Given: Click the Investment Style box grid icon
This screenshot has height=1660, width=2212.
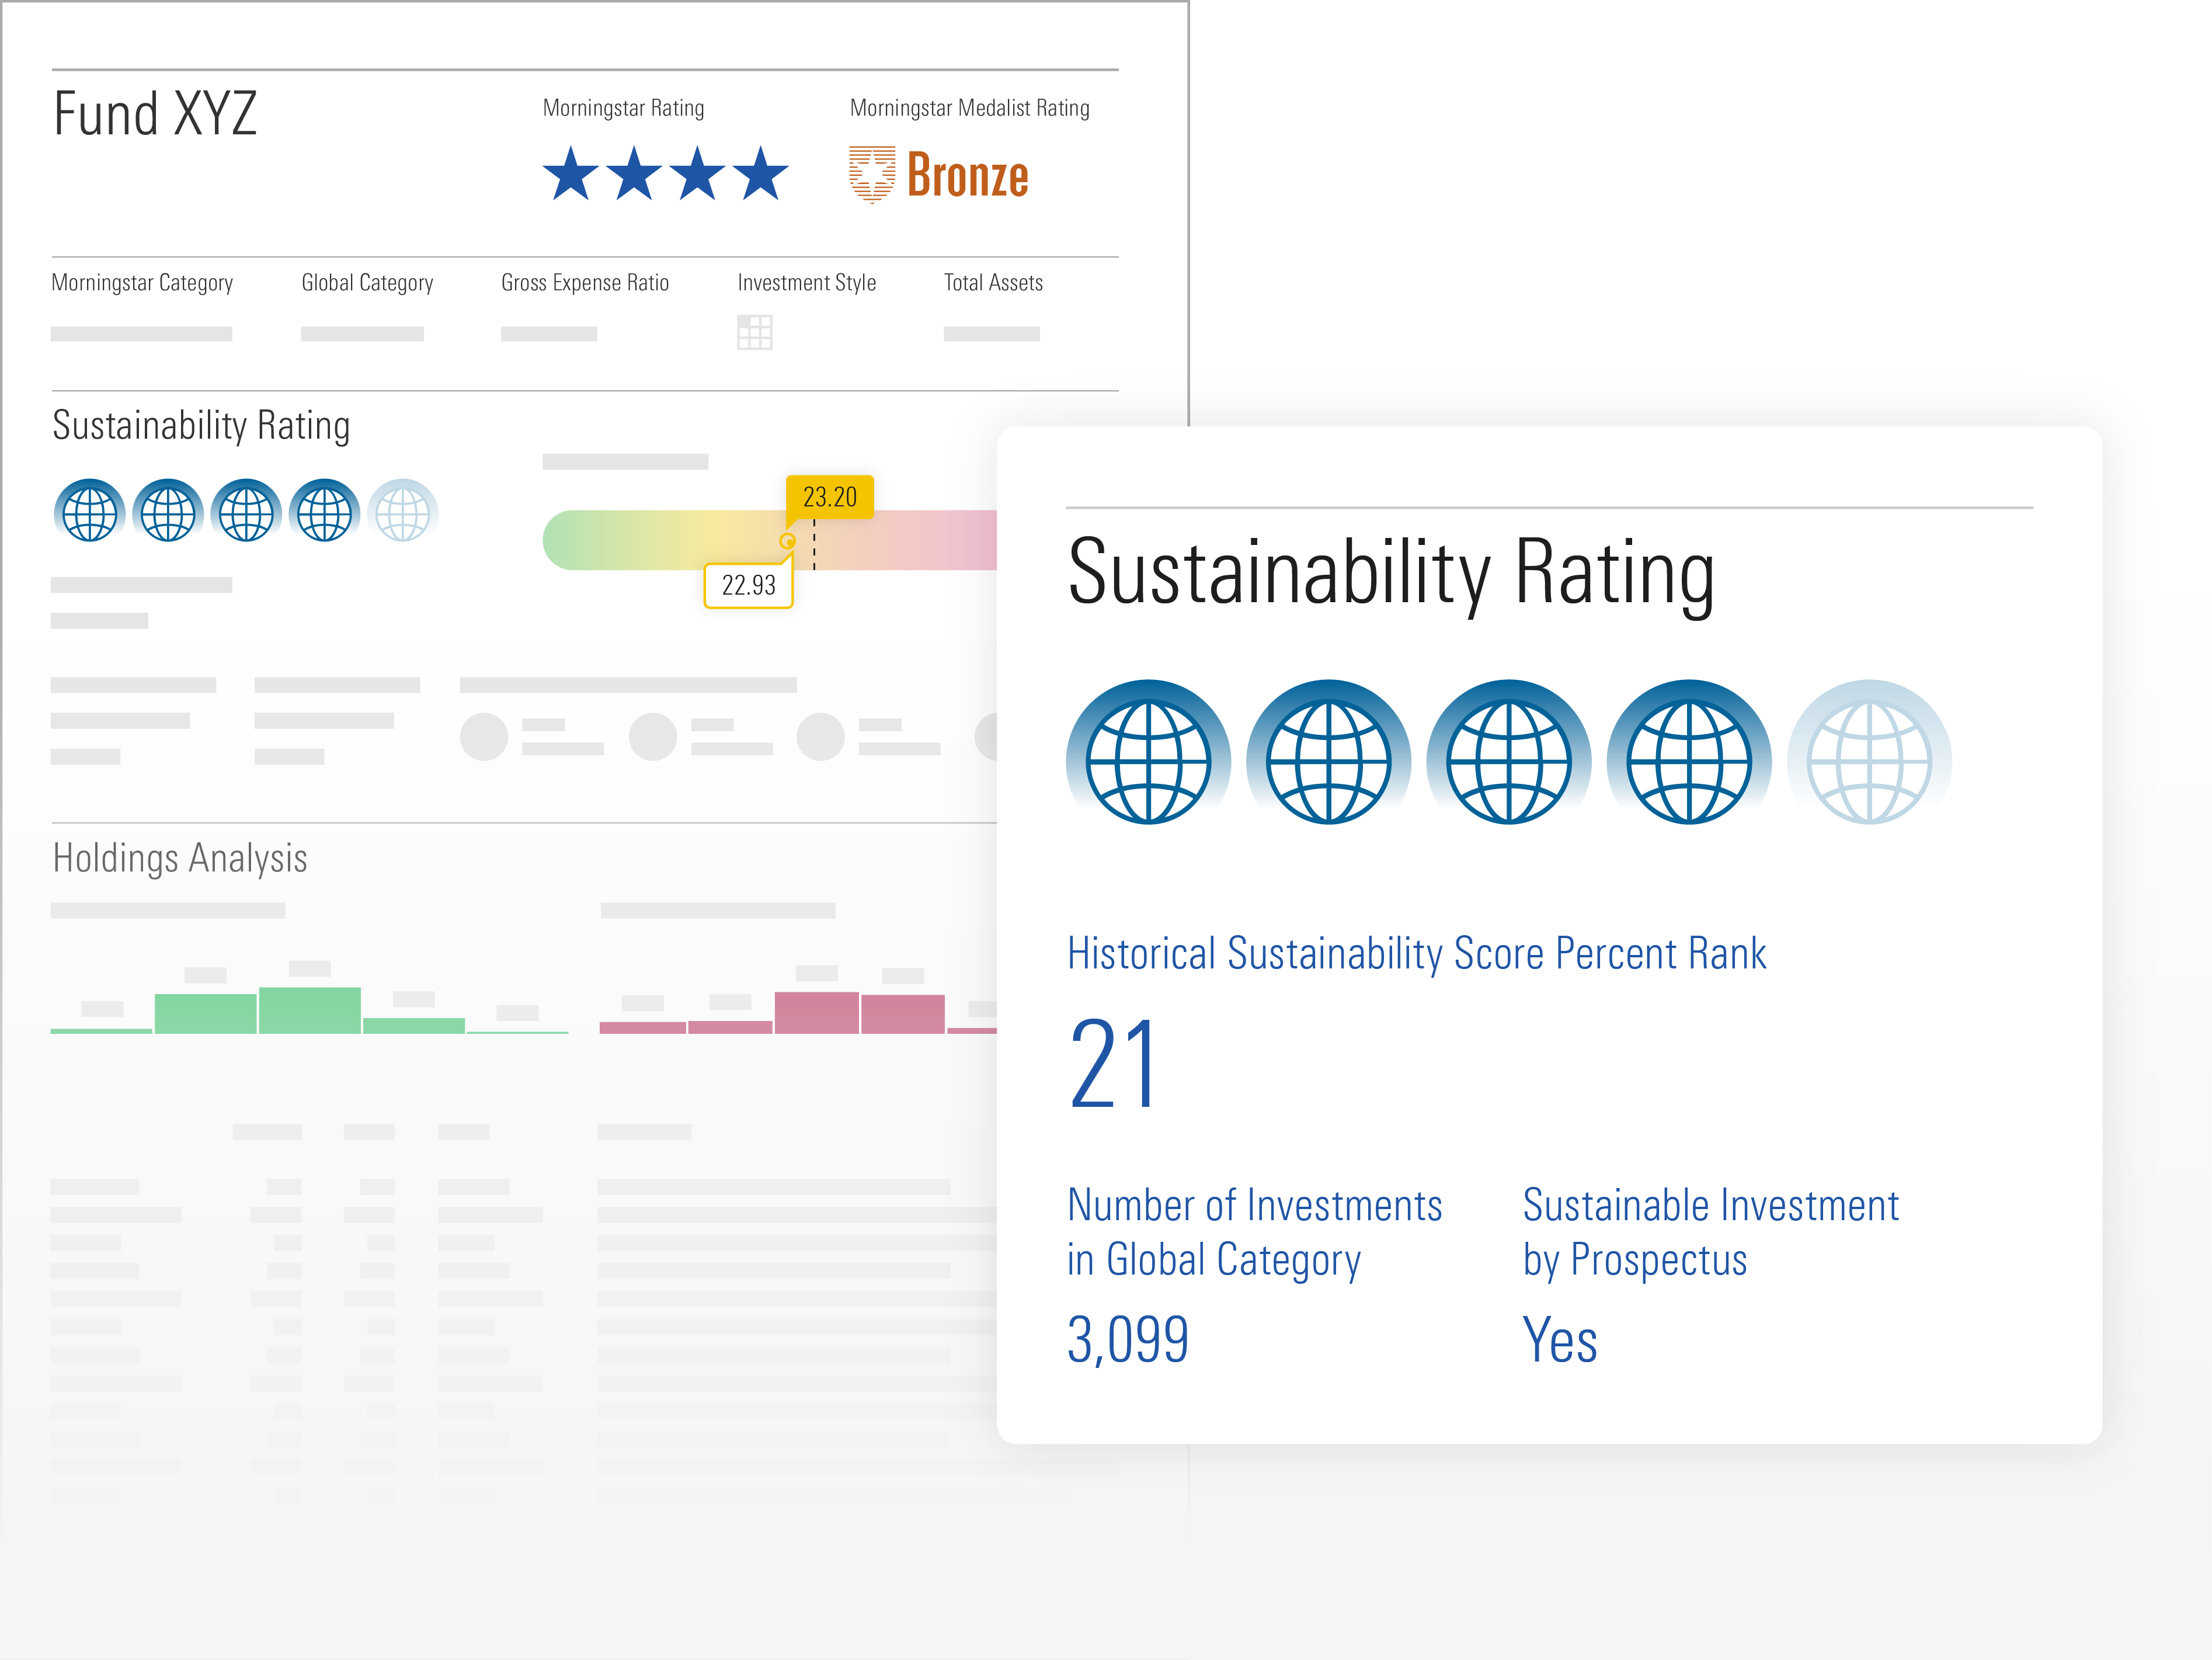Looking at the screenshot, I should 754,332.
